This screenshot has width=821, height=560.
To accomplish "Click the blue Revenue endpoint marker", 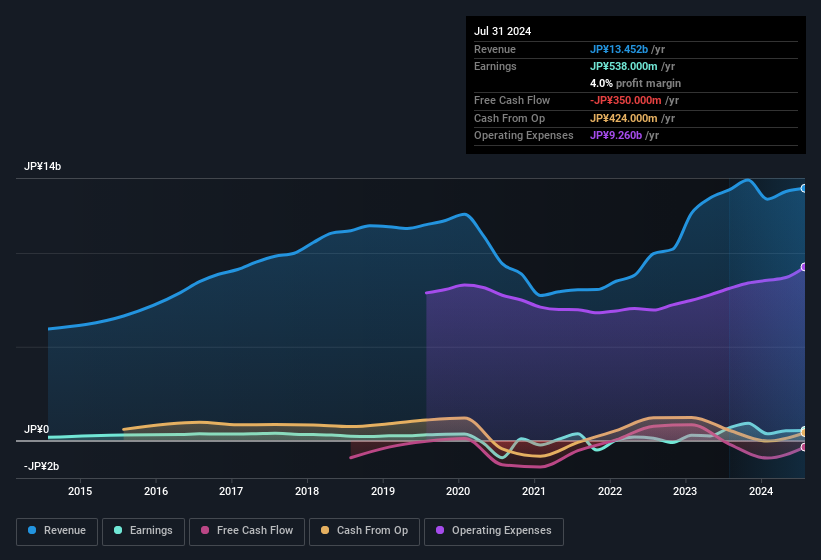I will pos(804,188).
